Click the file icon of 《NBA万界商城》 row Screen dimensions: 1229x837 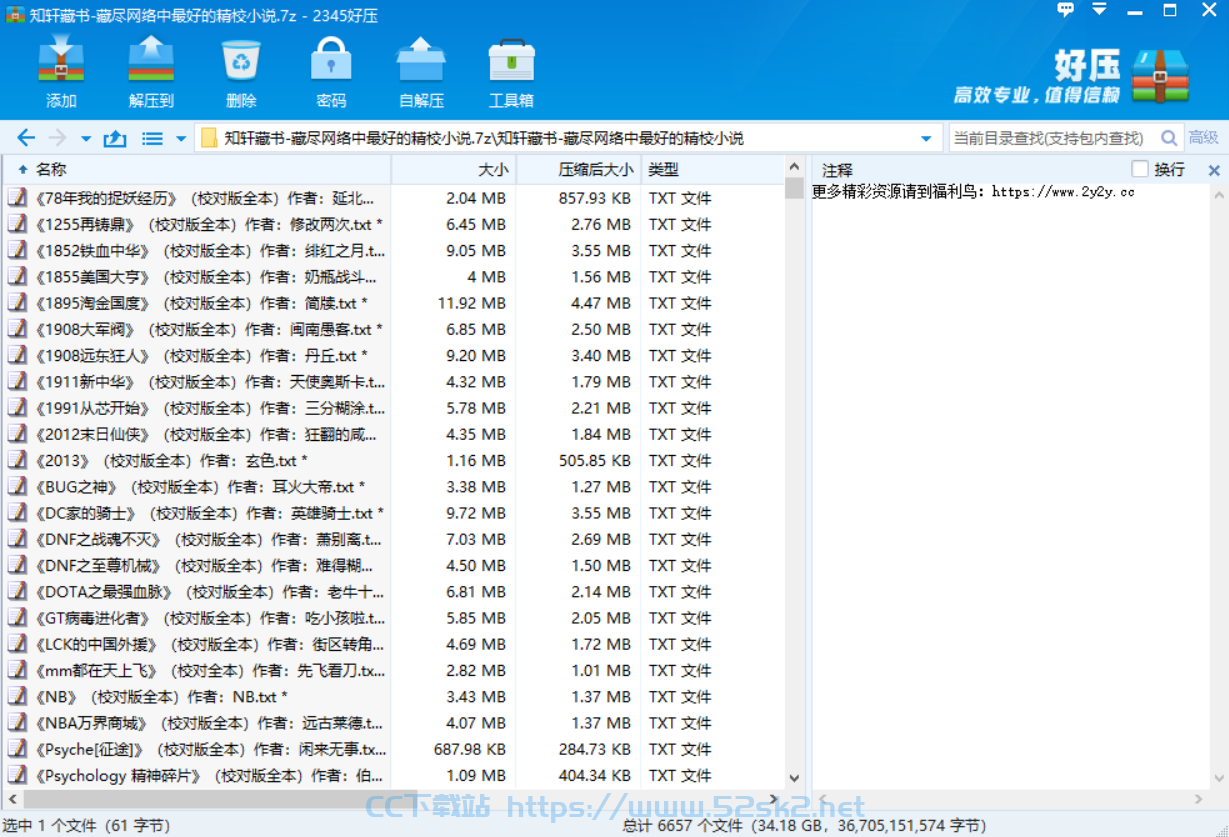point(17,723)
